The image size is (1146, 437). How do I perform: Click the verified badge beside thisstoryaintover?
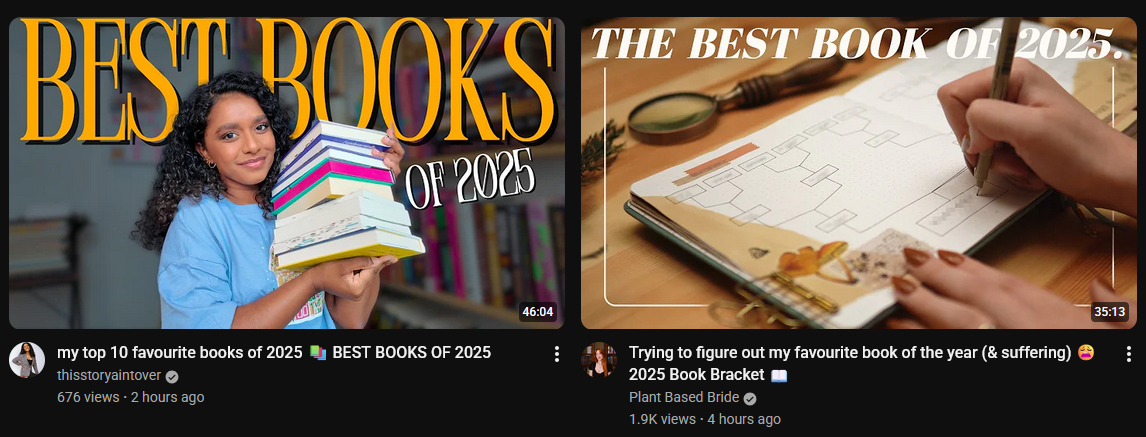(x=172, y=376)
